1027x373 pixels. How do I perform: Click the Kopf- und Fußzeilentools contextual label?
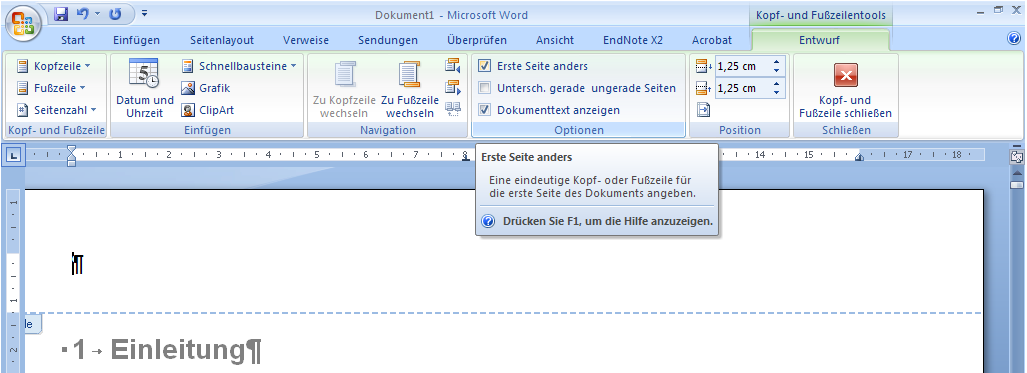820,15
